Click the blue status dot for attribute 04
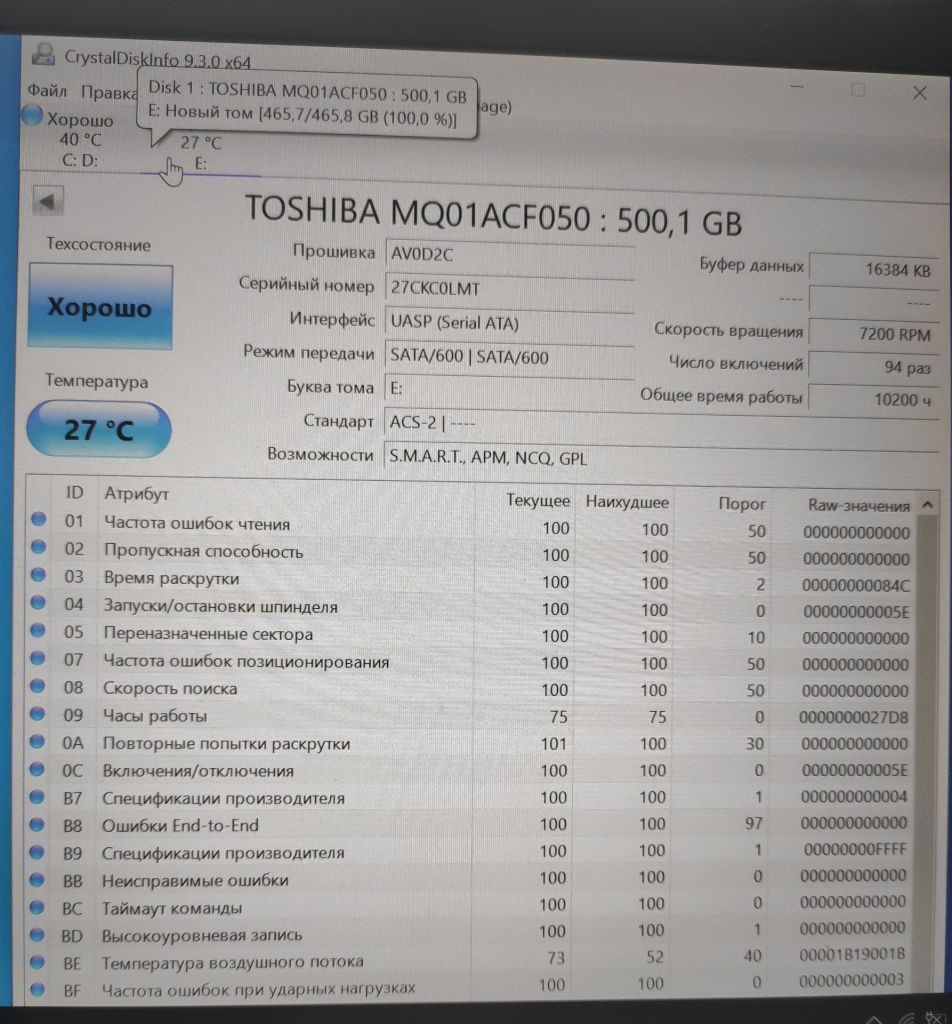The image size is (952, 1024). [x=38, y=602]
